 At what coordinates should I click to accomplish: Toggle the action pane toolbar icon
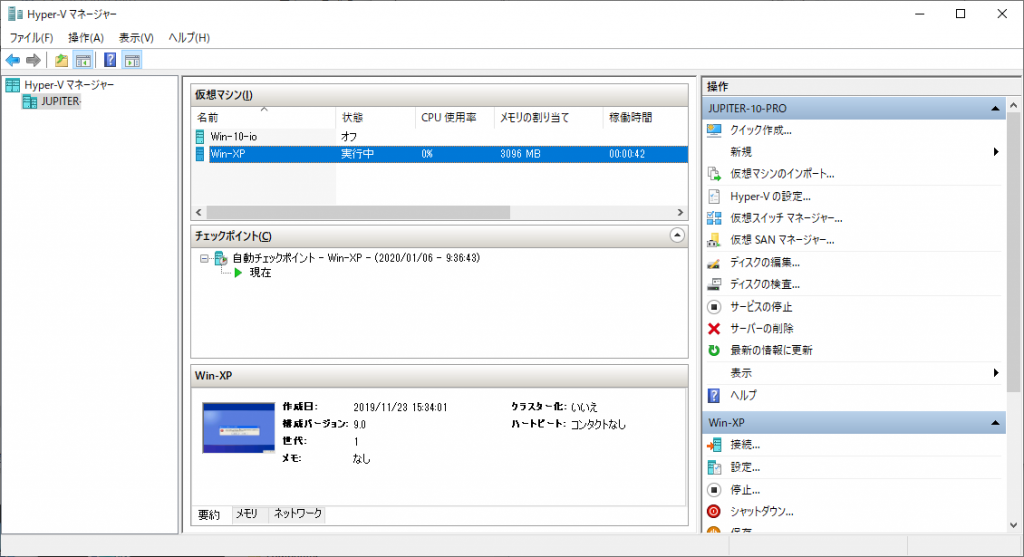(132, 61)
